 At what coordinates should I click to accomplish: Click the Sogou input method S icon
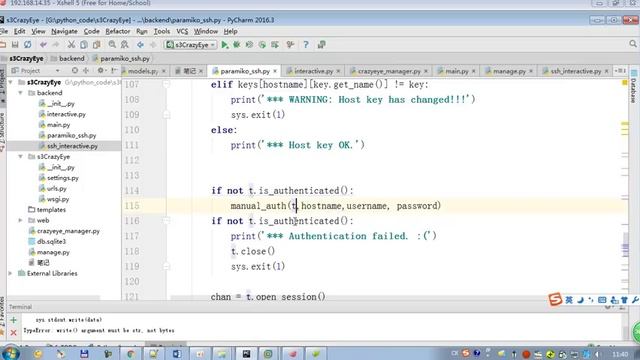coord(555,299)
